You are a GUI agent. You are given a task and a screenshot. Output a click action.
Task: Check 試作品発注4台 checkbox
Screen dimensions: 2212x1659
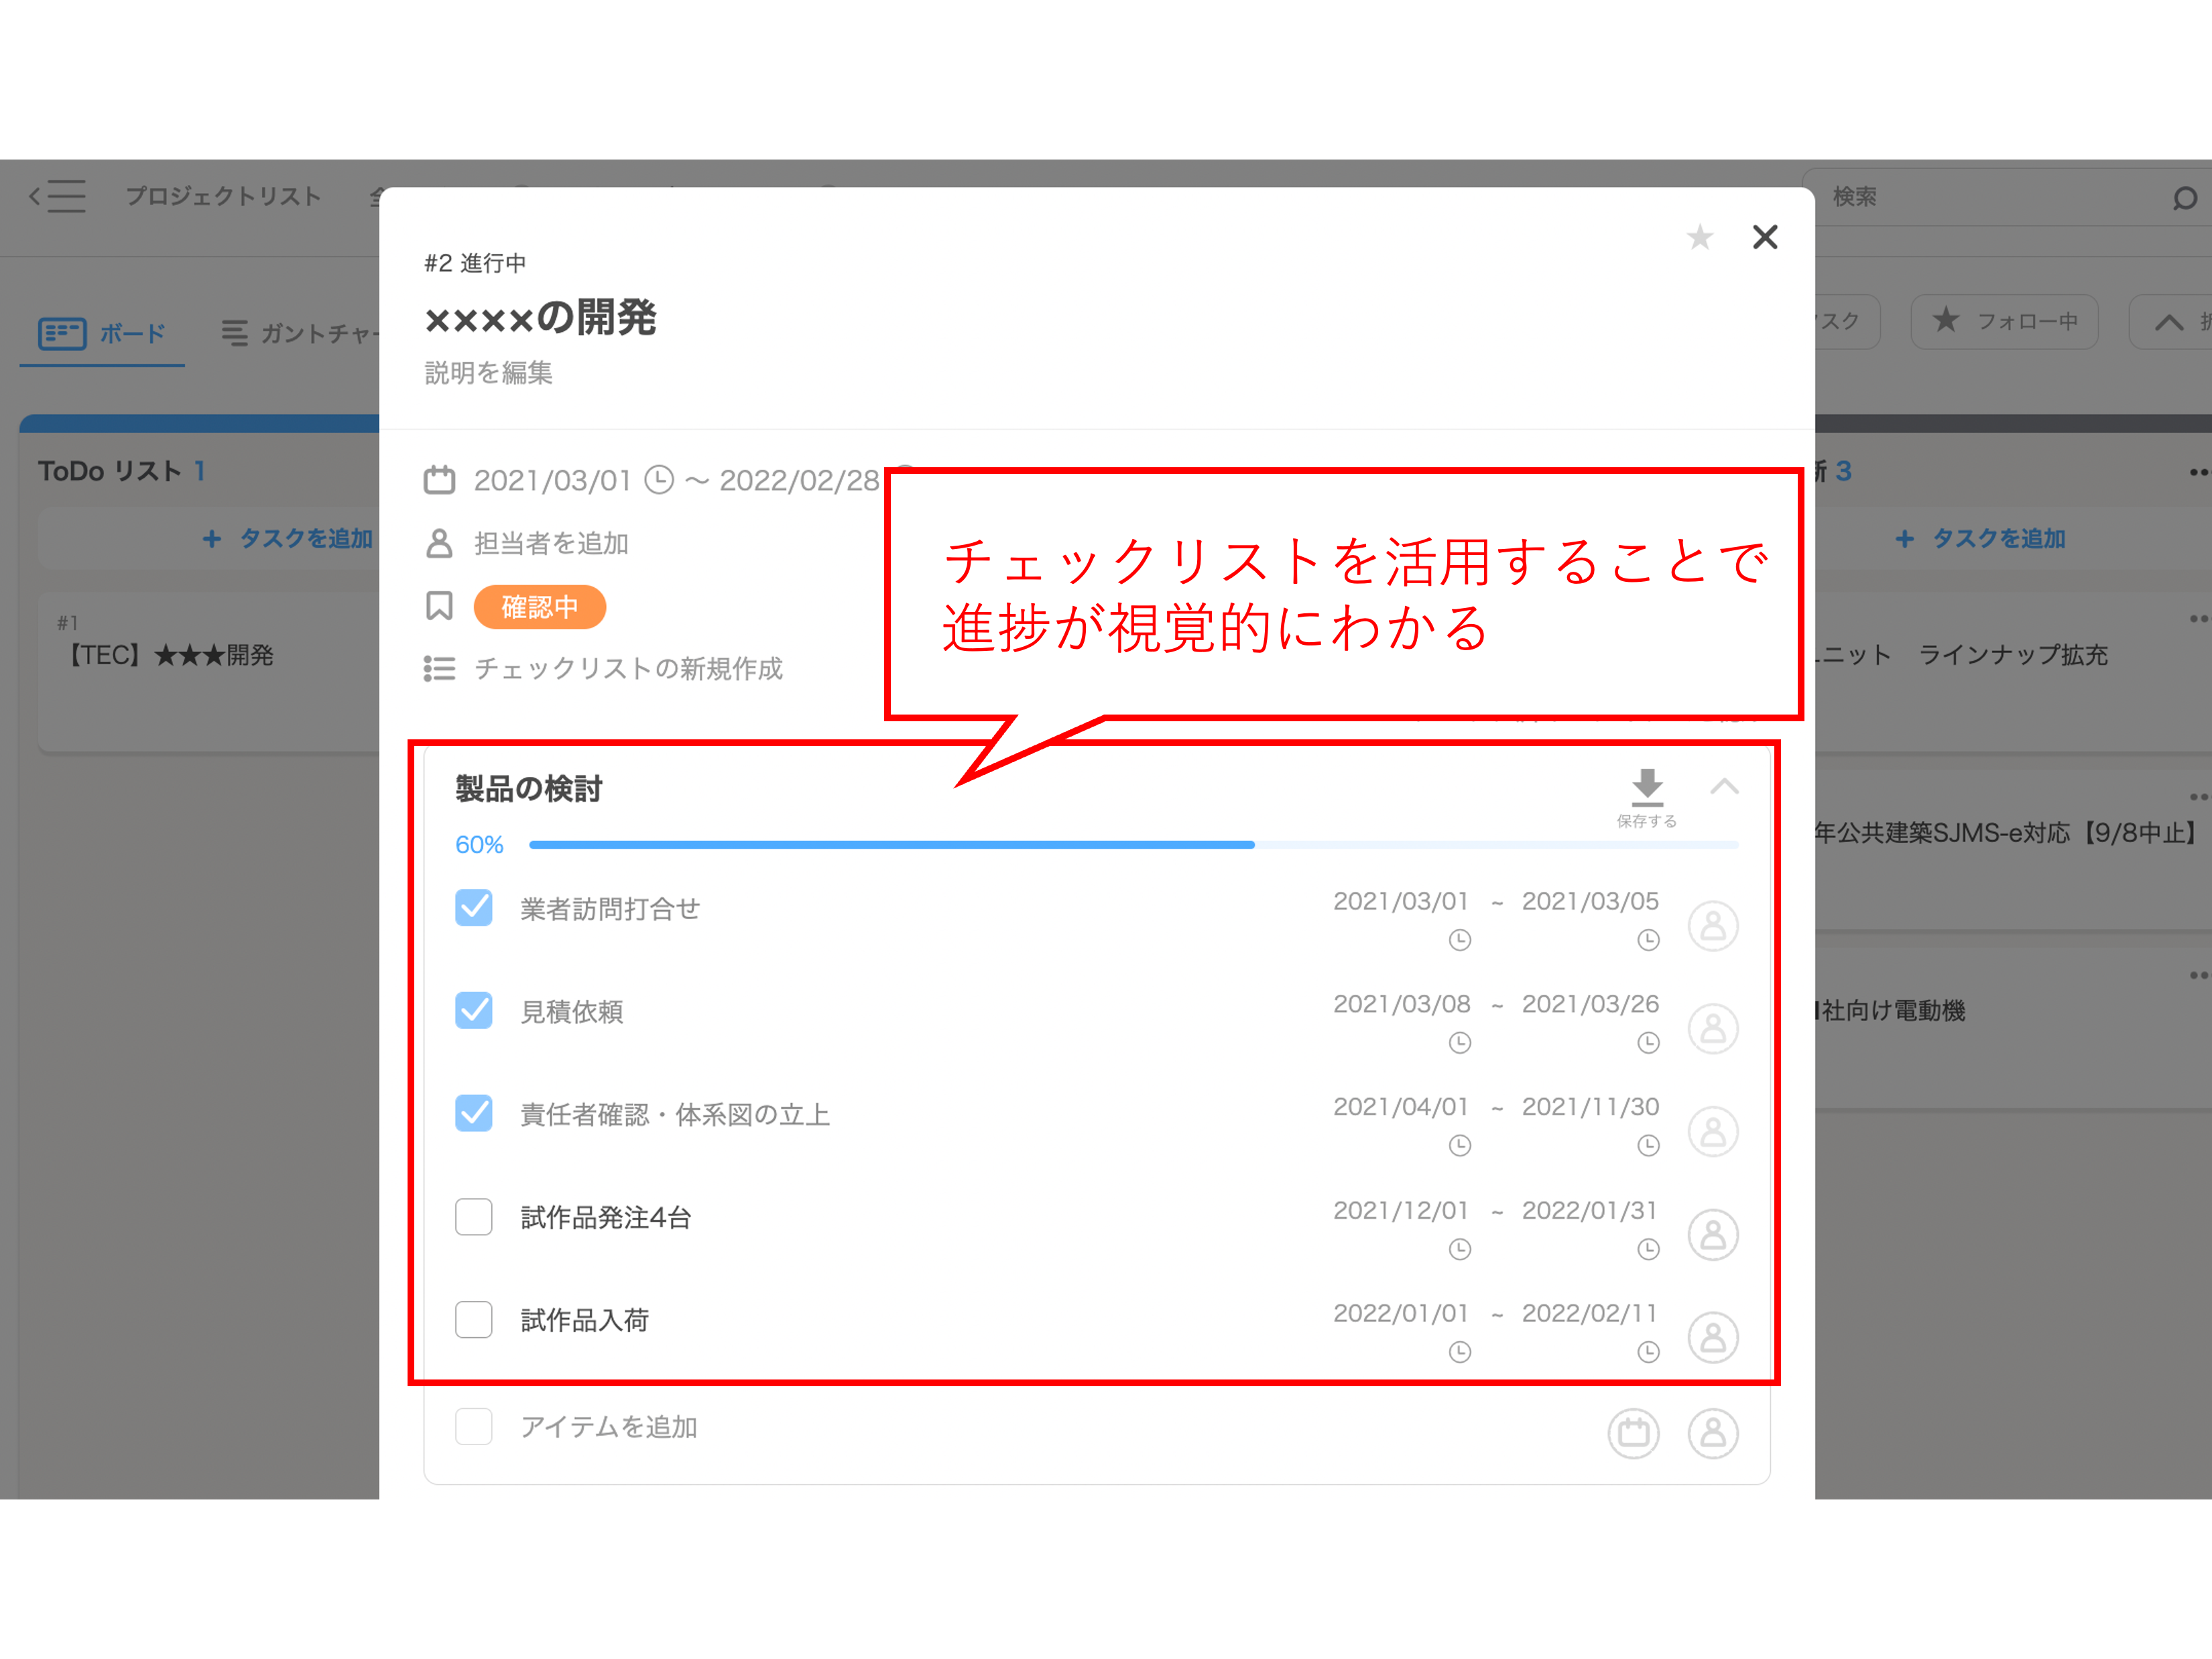[474, 1217]
